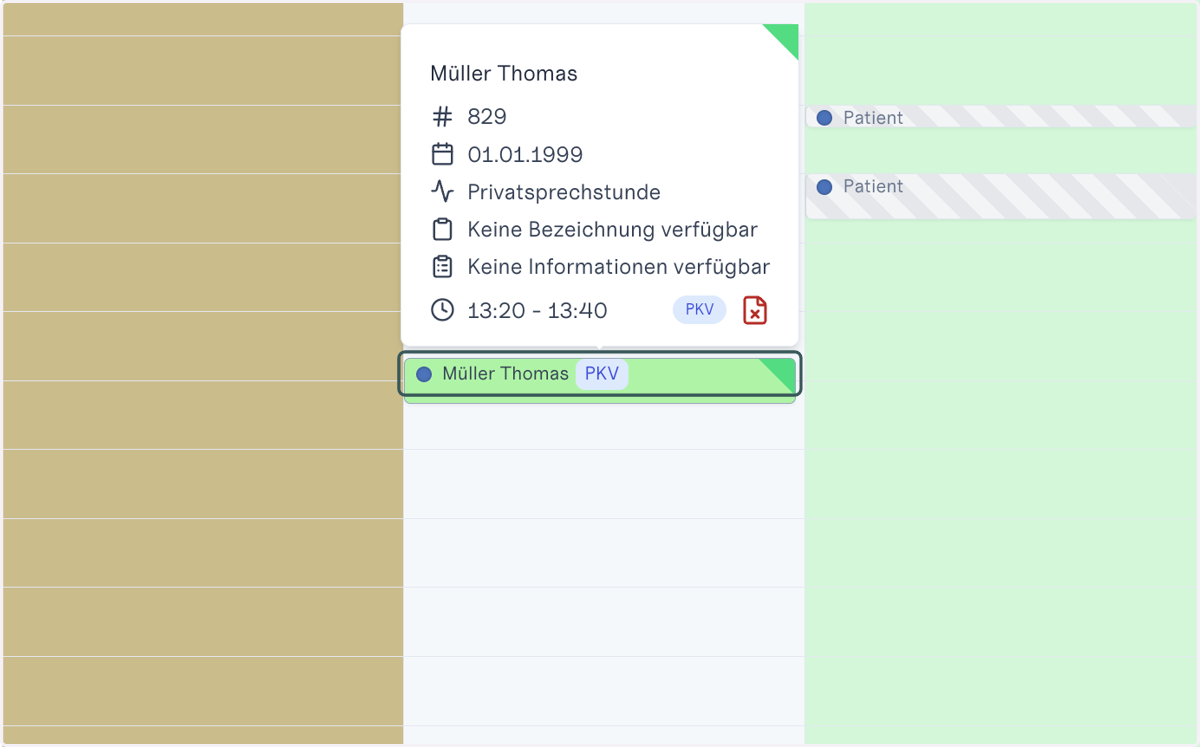Select the lower striped Patient entry
The width and height of the screenshot is (1200, 747).
[1001, 196]
